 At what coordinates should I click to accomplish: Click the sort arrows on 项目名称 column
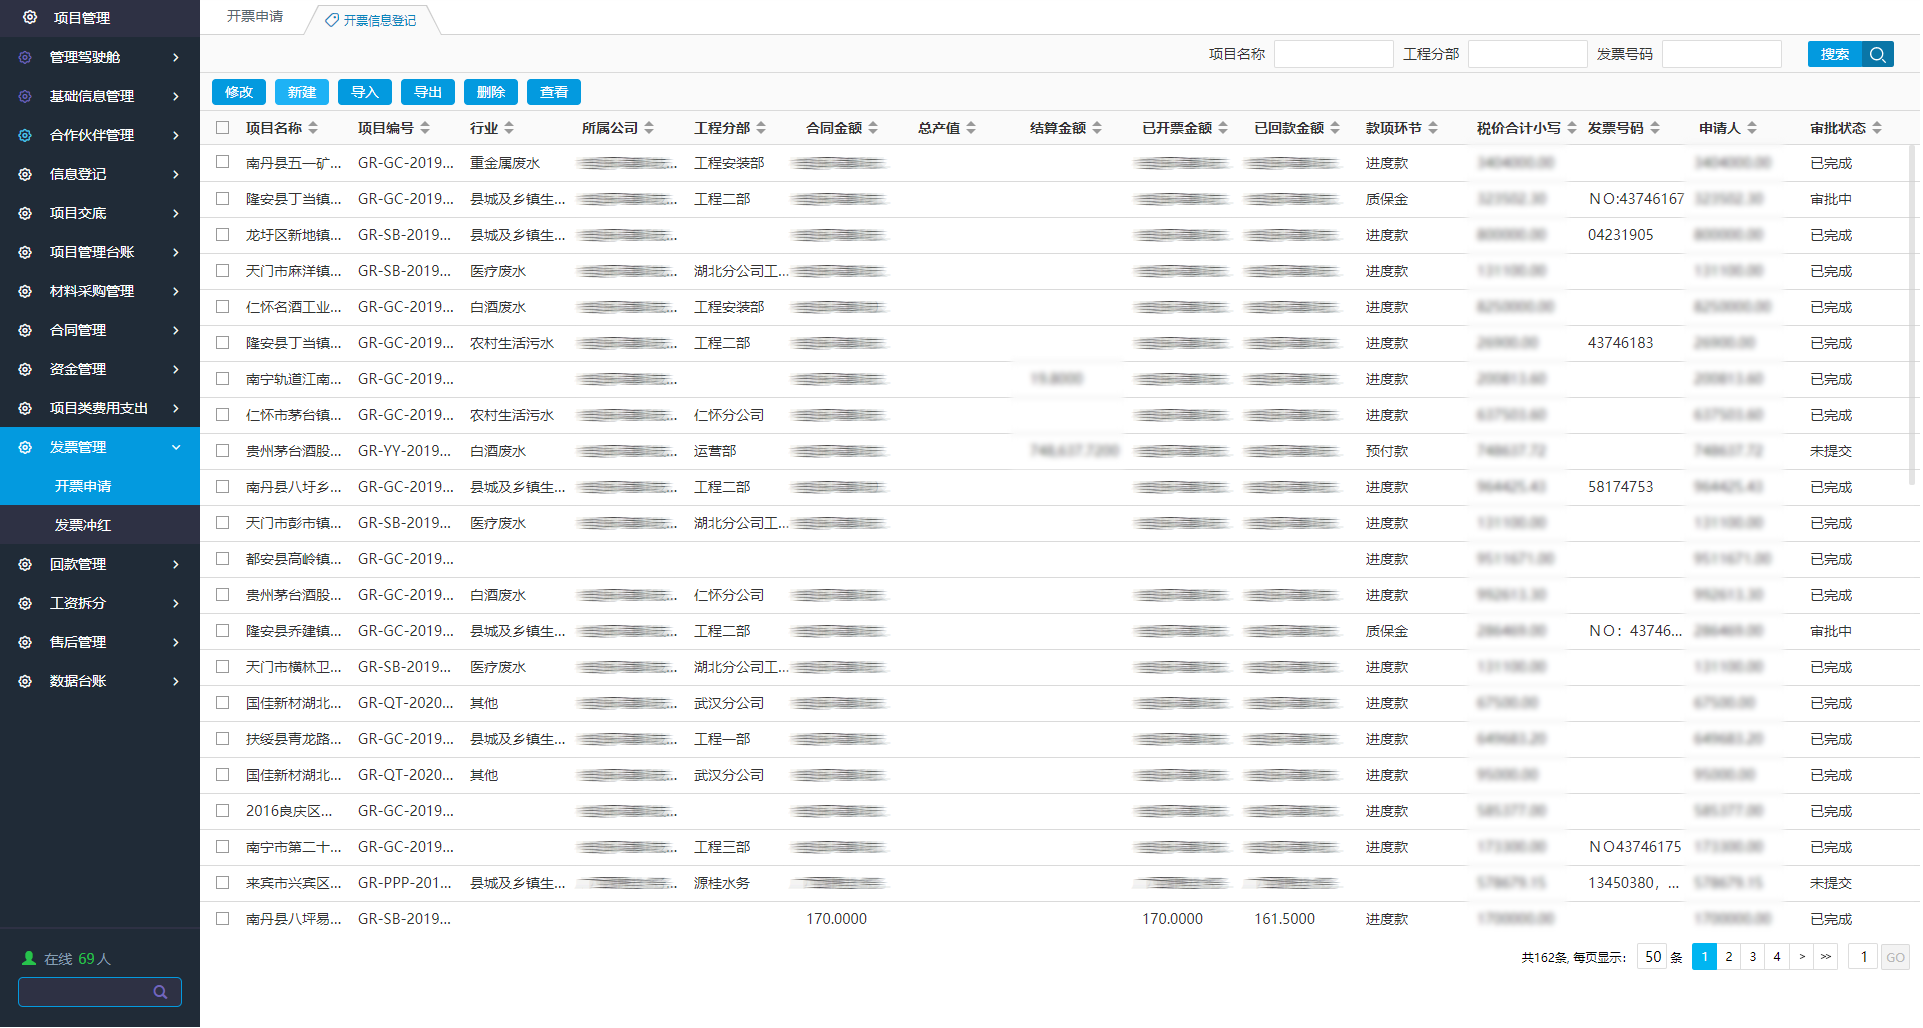coord(313,128)
